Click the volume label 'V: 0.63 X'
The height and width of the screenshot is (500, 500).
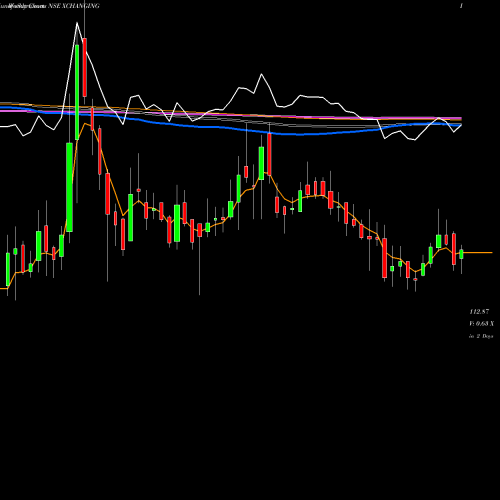click(x=482, y=324)
